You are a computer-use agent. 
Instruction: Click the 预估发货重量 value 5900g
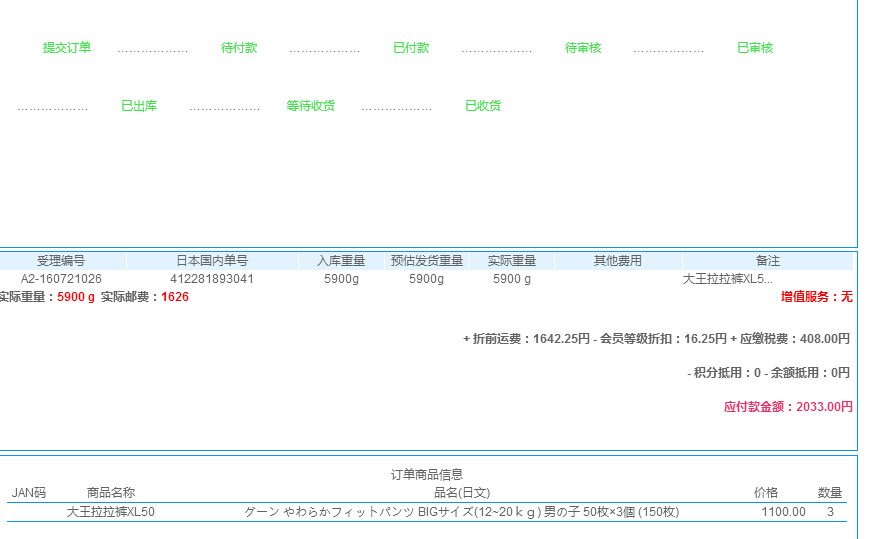(427, 278)
